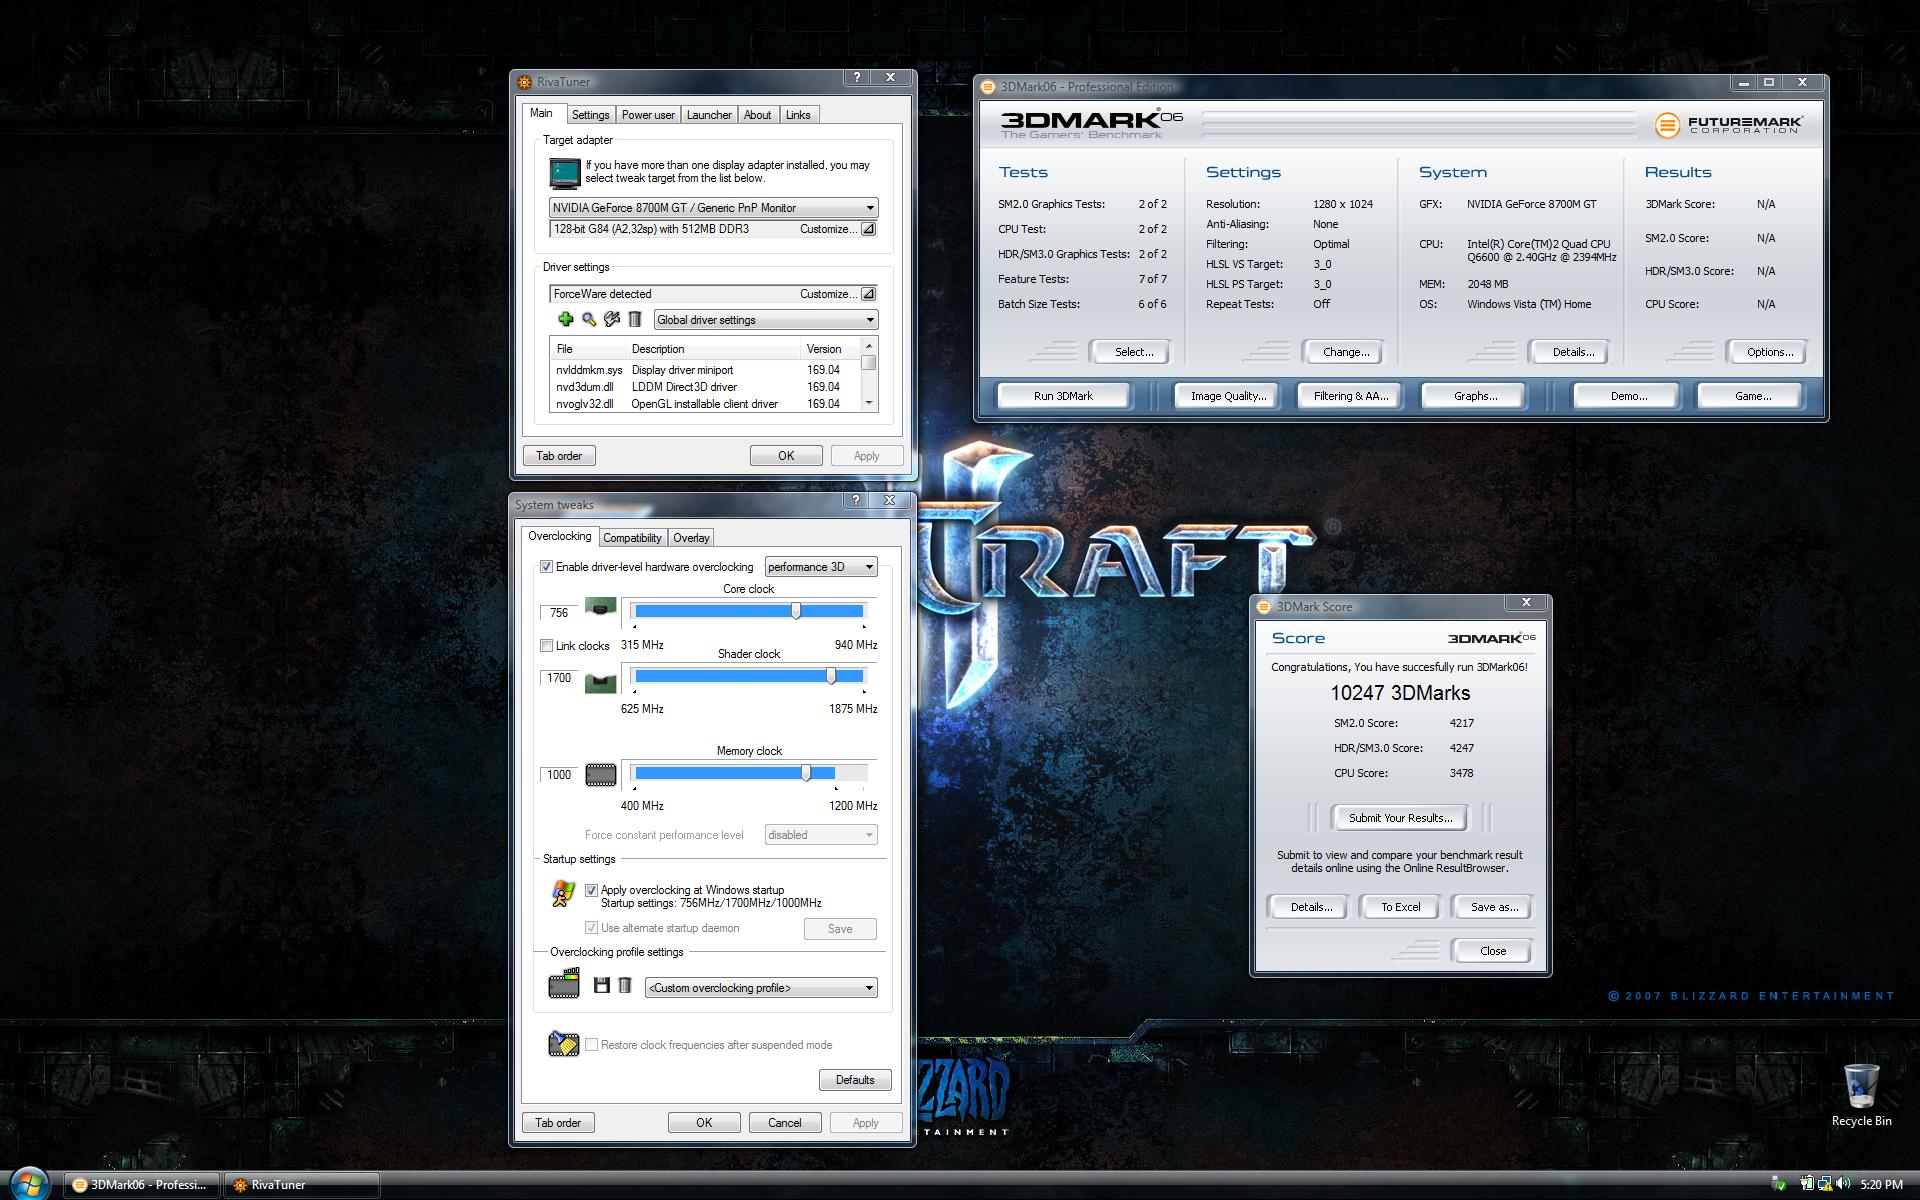The image size is (1920, 1200).
Task: Open the Compatibility tab in System tweaks
Action: click(632, 538)
